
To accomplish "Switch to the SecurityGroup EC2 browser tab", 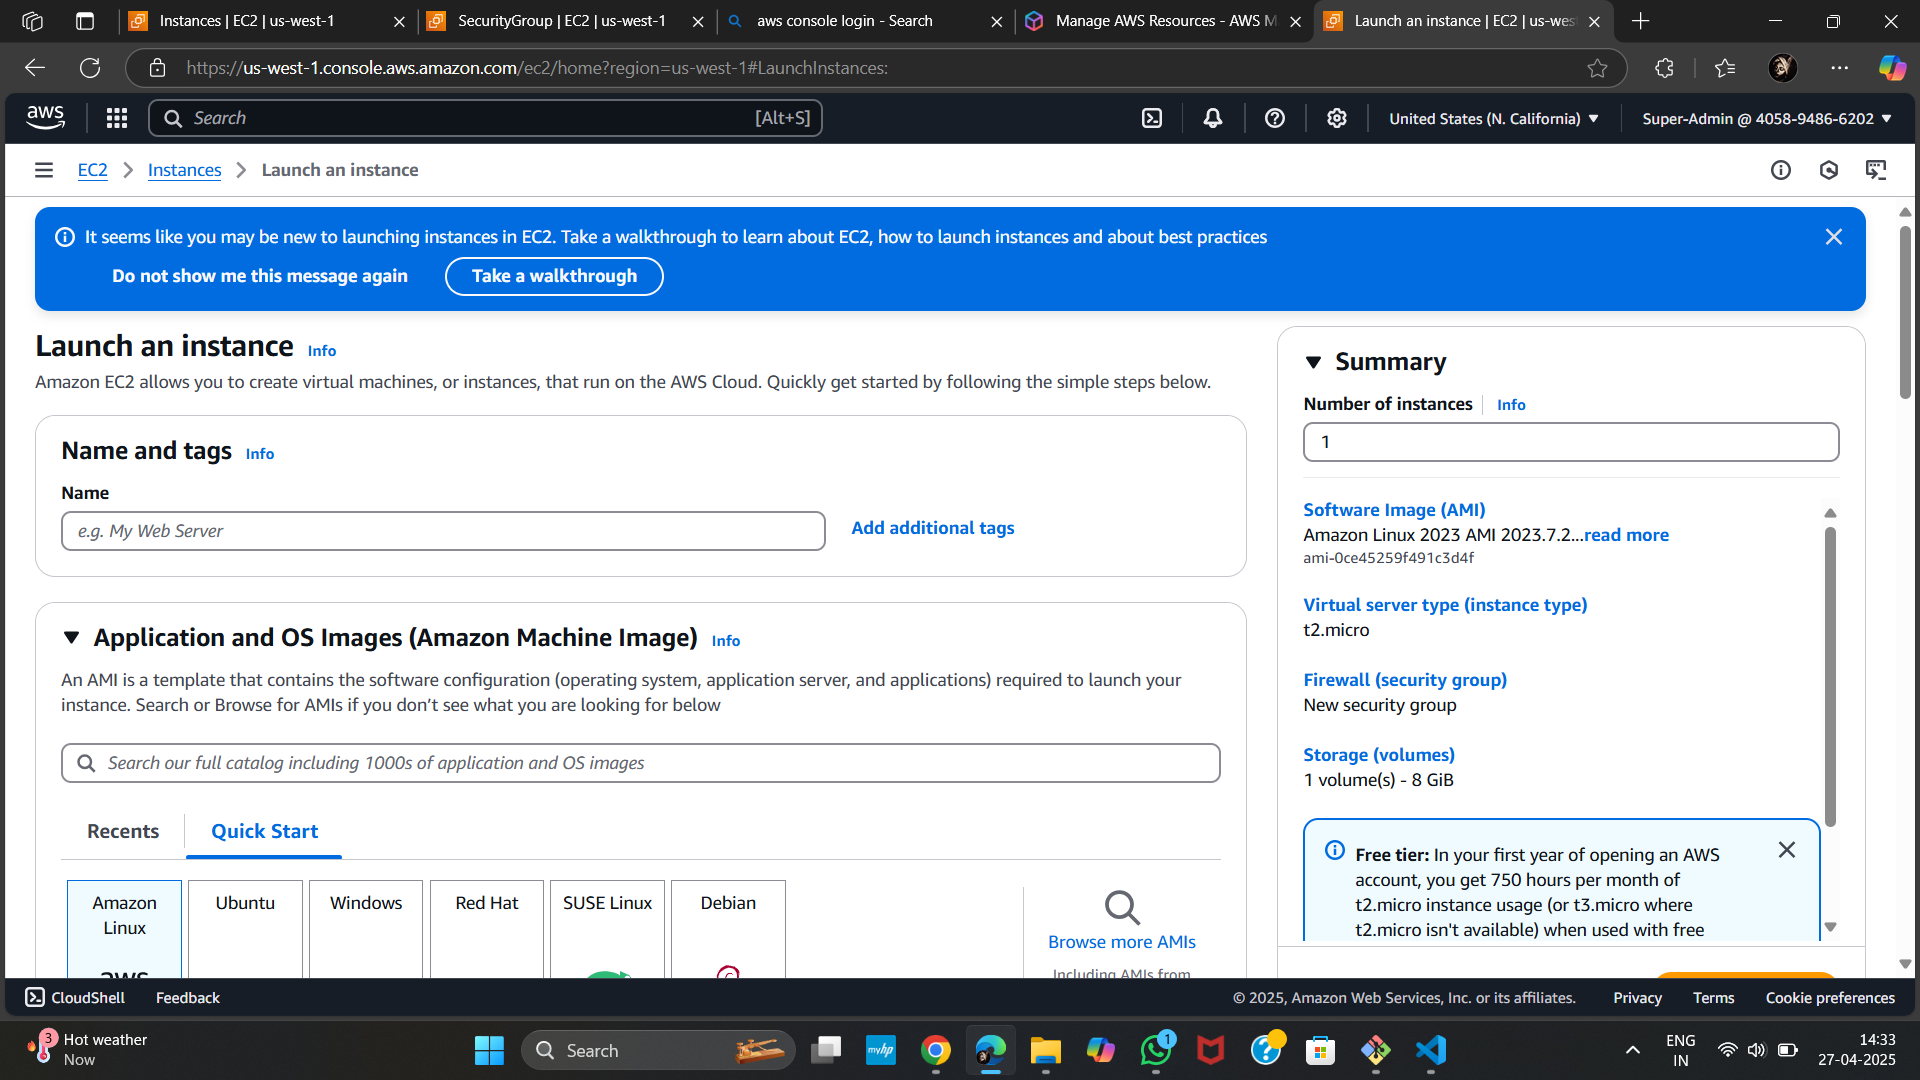I will [x=565, y=21].
